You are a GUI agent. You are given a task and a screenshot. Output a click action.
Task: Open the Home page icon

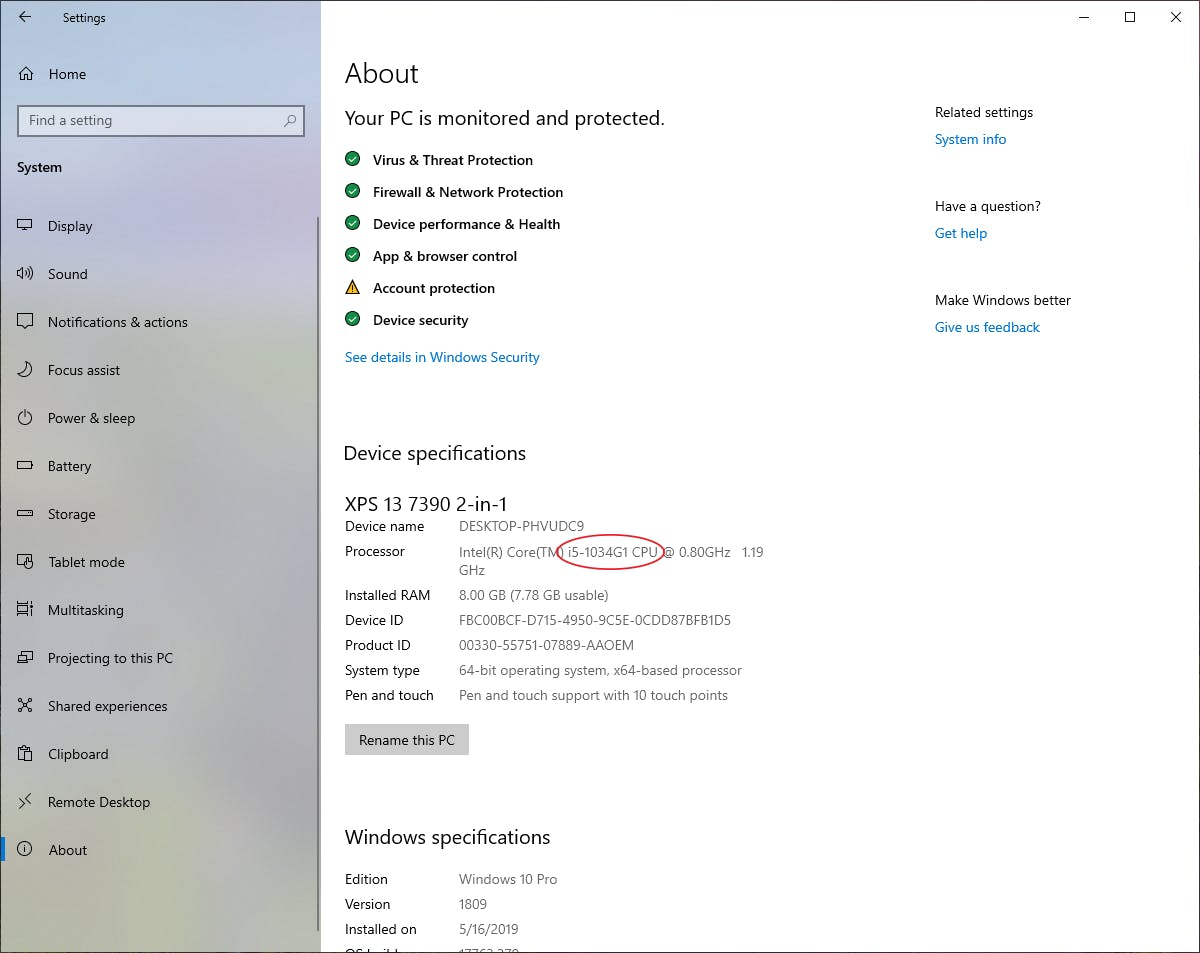[x=26, y=74]
